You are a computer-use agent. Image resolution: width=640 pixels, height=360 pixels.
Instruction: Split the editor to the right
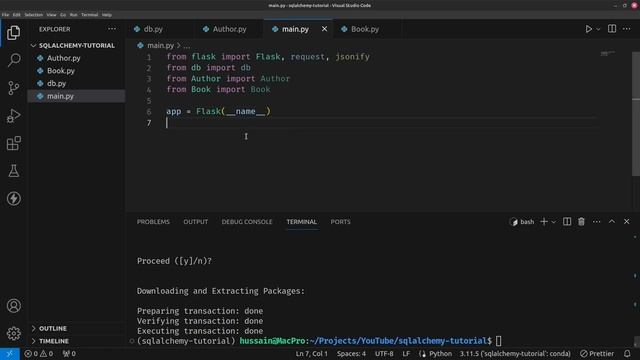(x=612, y=29)
